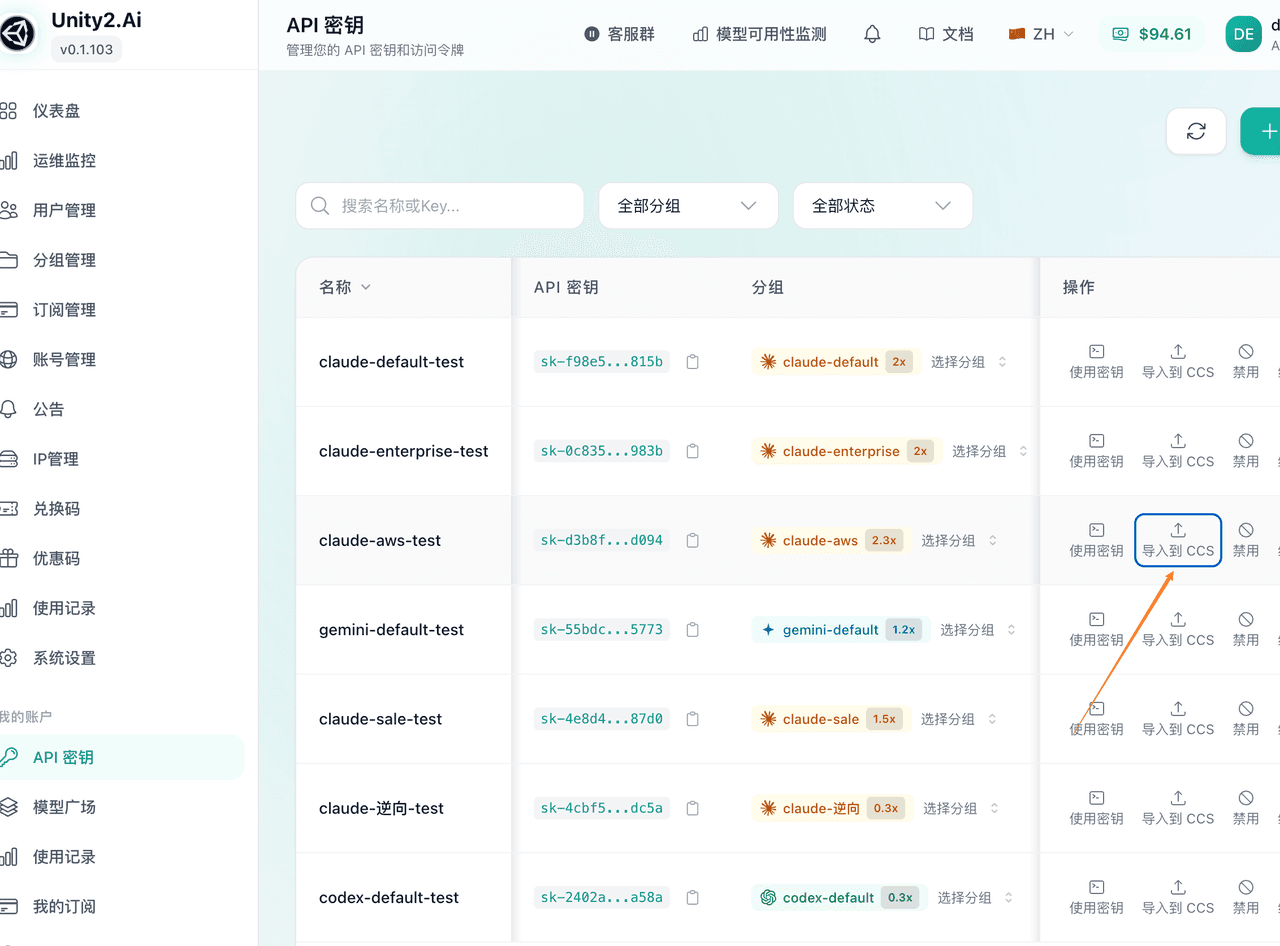
Task: Click the refresh icon button
Action: [1196, 131]
